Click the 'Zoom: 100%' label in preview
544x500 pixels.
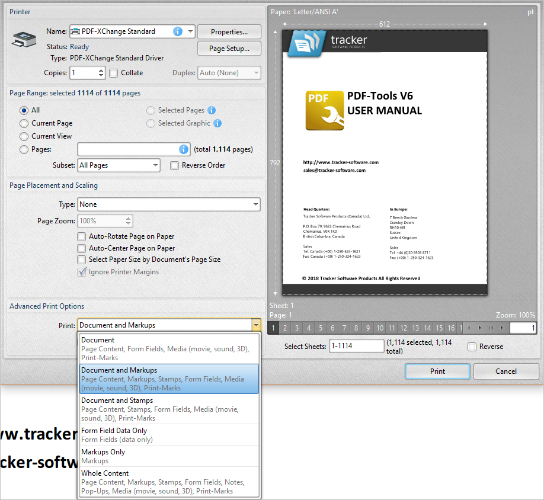515,315
